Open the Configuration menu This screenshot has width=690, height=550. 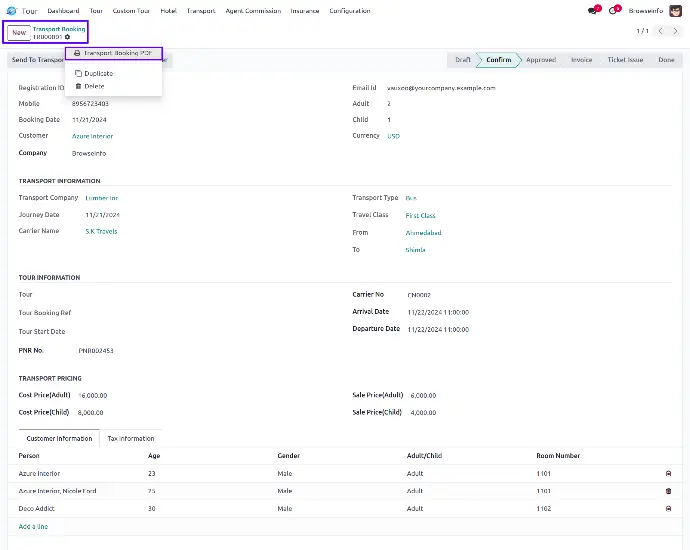point(349,10)
